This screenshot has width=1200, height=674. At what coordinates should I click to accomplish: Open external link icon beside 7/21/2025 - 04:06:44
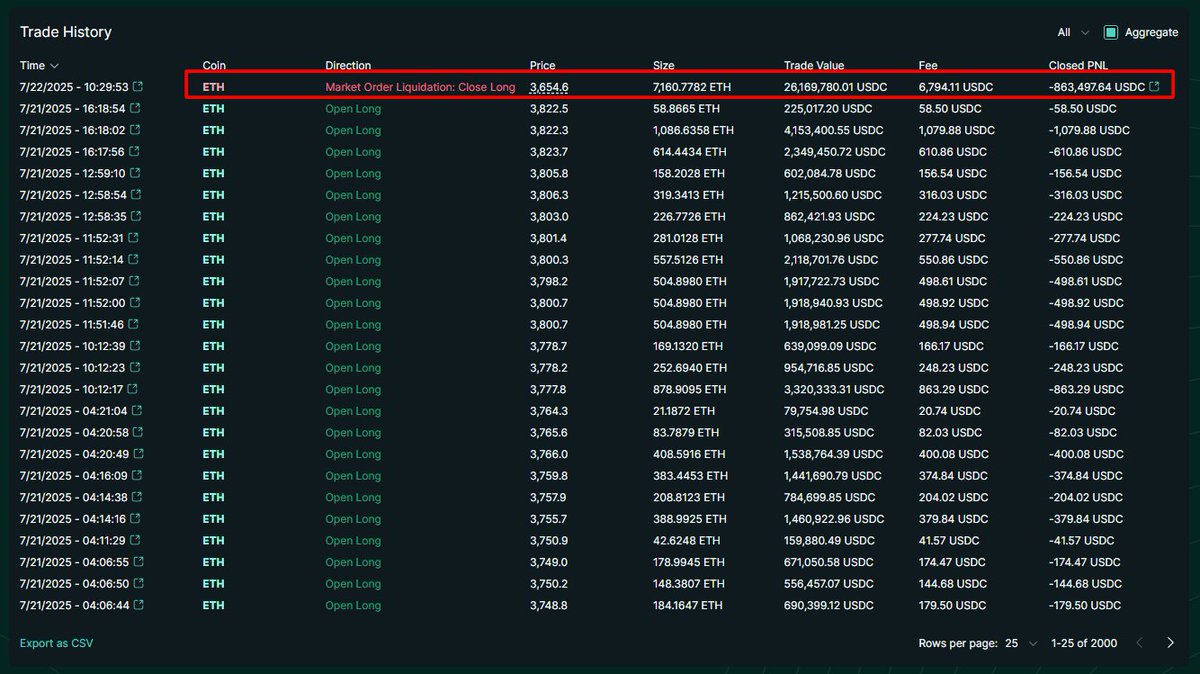137,605
